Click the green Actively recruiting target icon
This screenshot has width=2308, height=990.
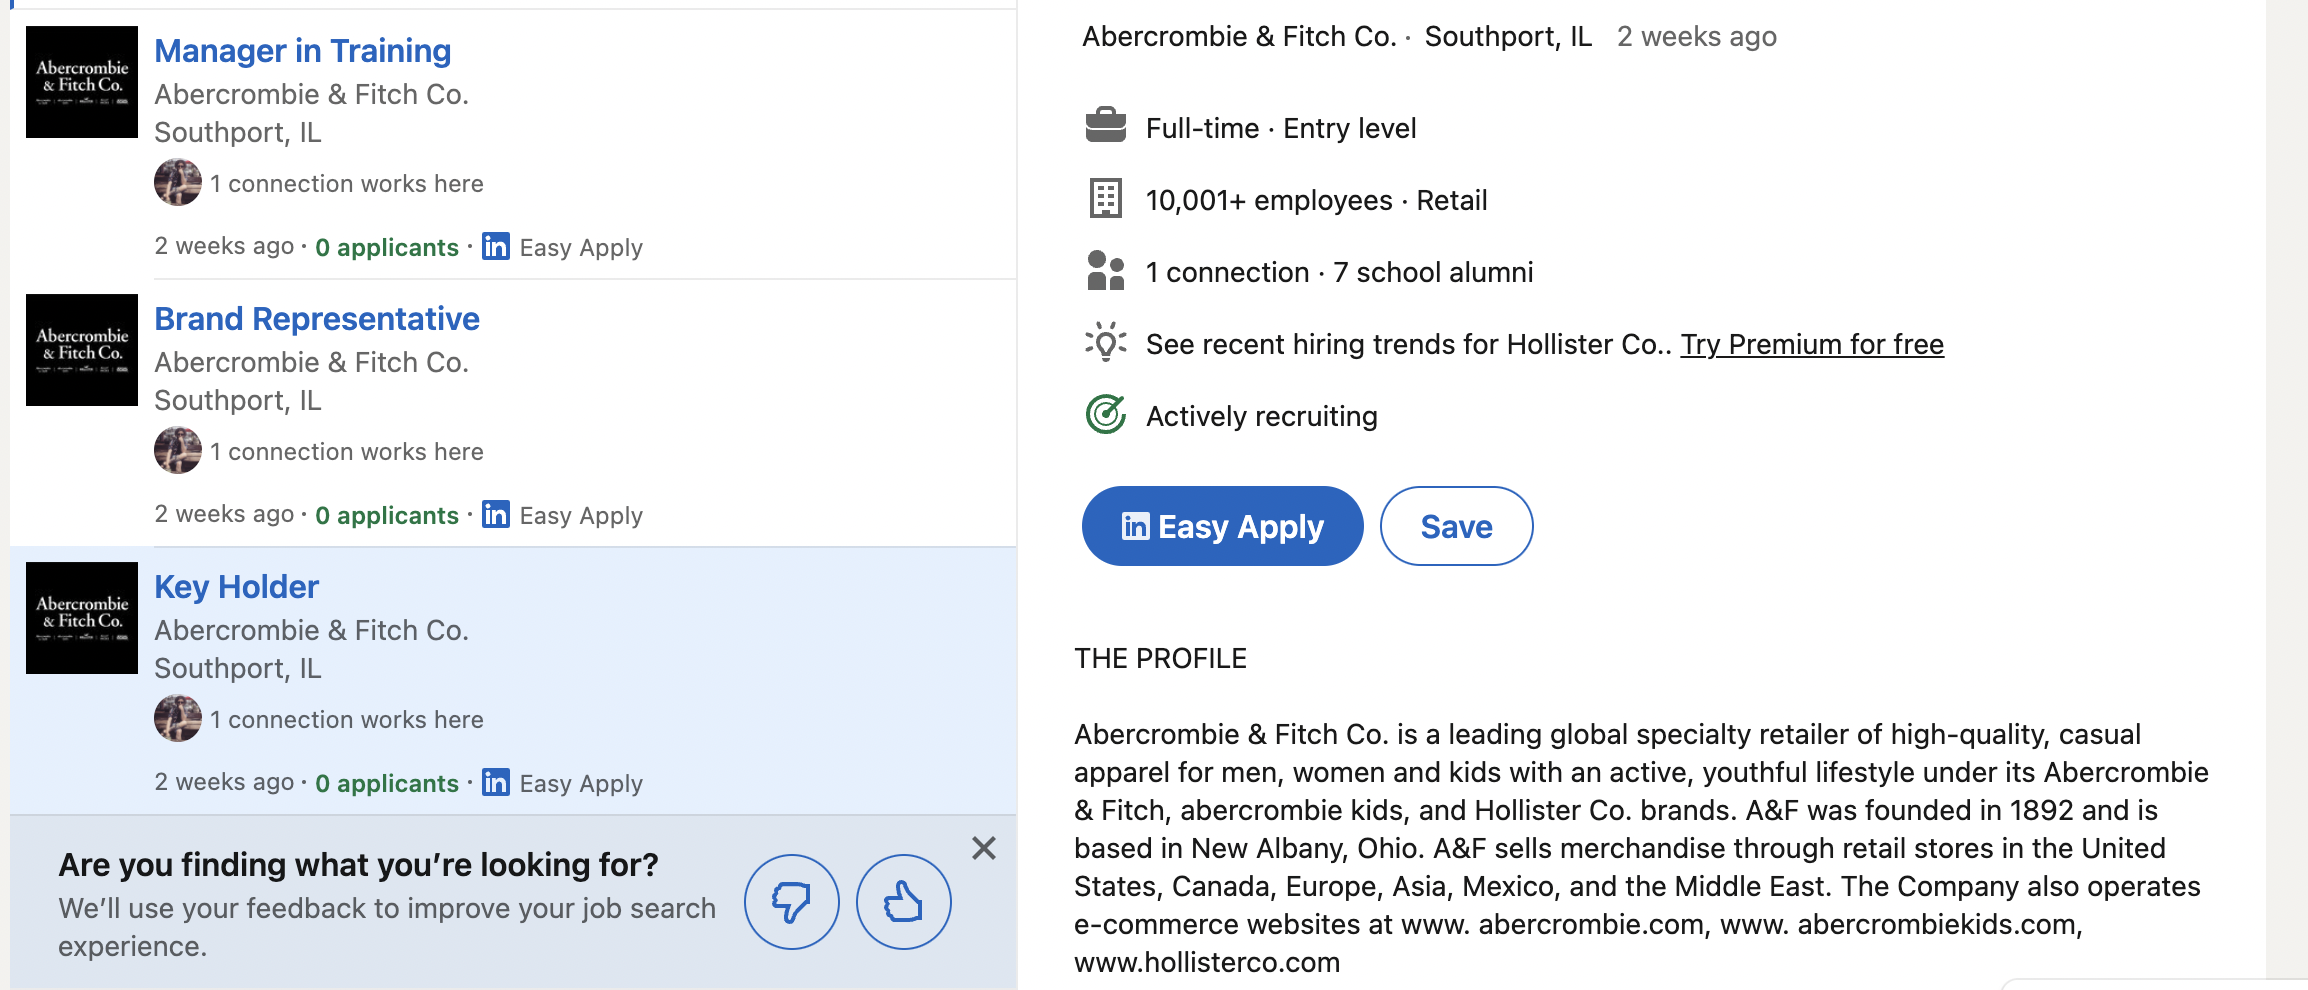tap(1105, 415)
